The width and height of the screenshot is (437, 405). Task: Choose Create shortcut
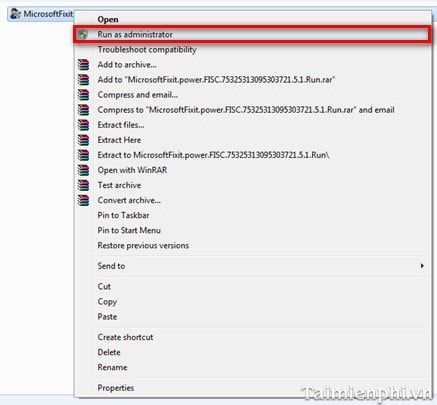click(125, 337)
